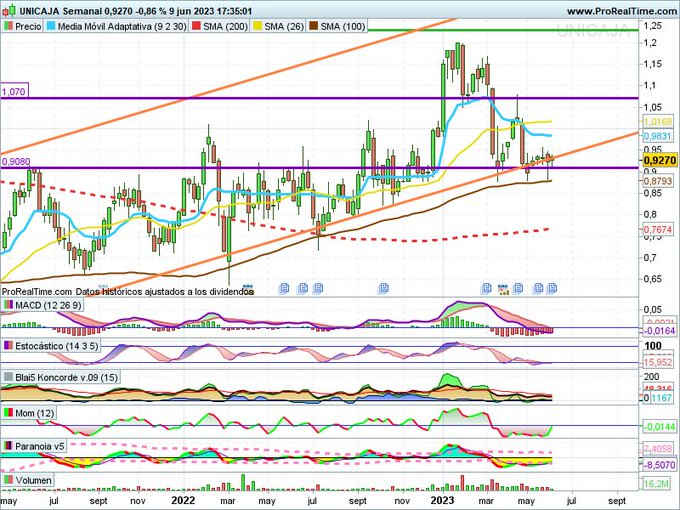Click the 1,2 price axis label
Screen dimensions: 680x510
pos(650,42)
